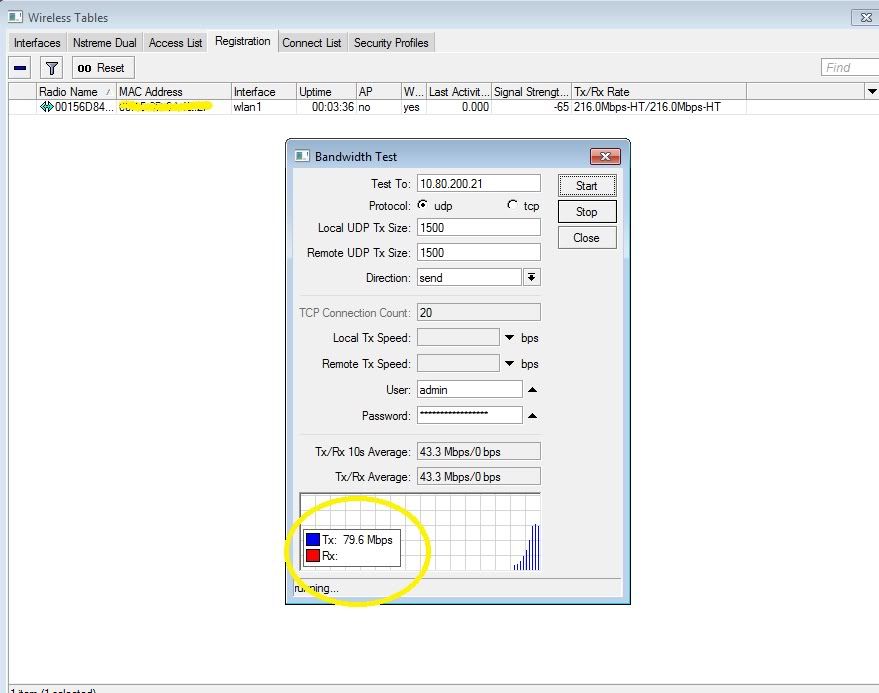Select the tcp protocol radio button
This screenshot has width=879, height=693.
coord(513,205)
